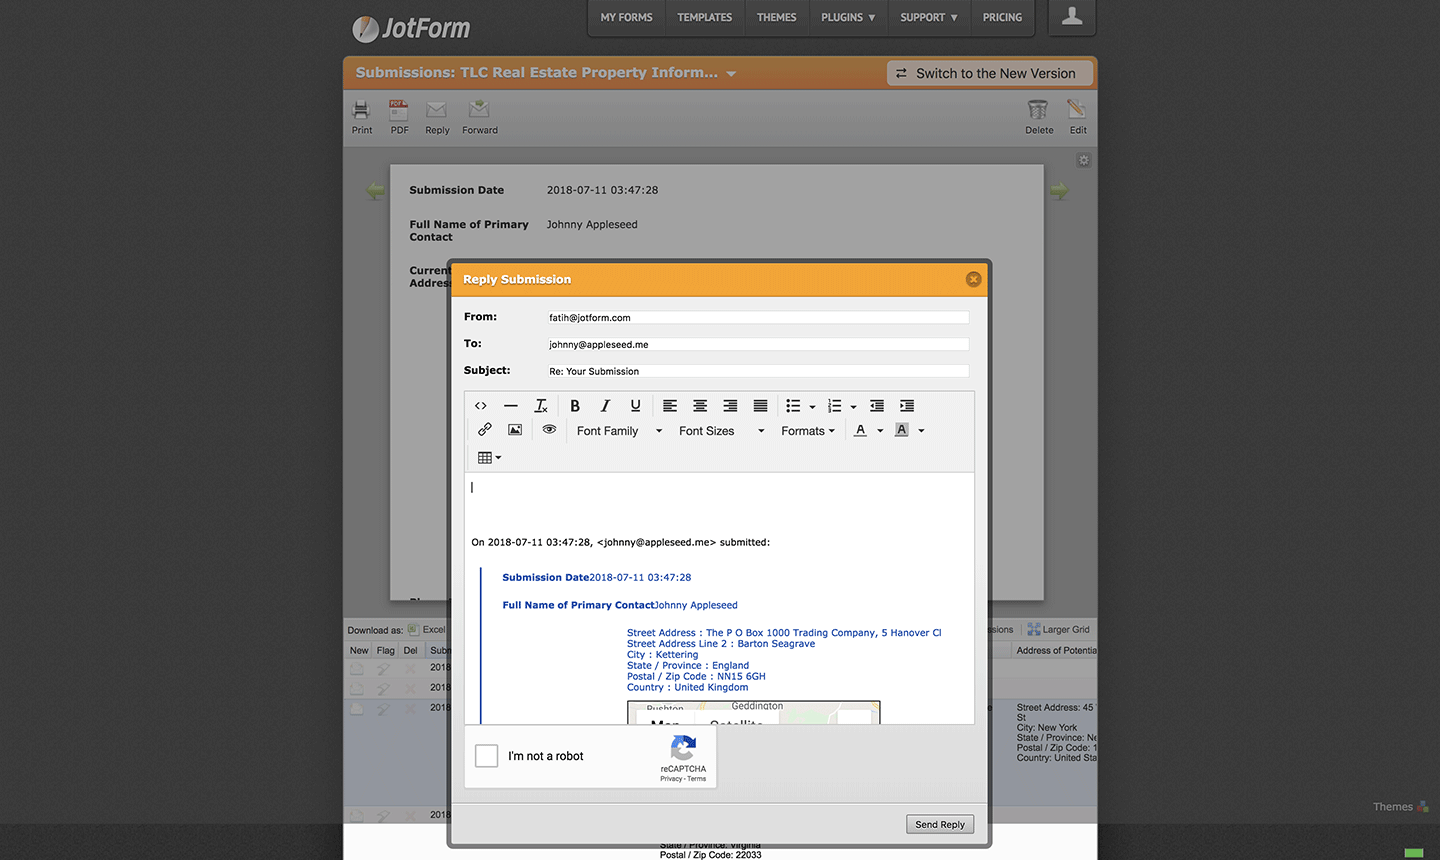Go to next submission green arrow
This screenshot has width=1440, height=860.
point(1059,190)
